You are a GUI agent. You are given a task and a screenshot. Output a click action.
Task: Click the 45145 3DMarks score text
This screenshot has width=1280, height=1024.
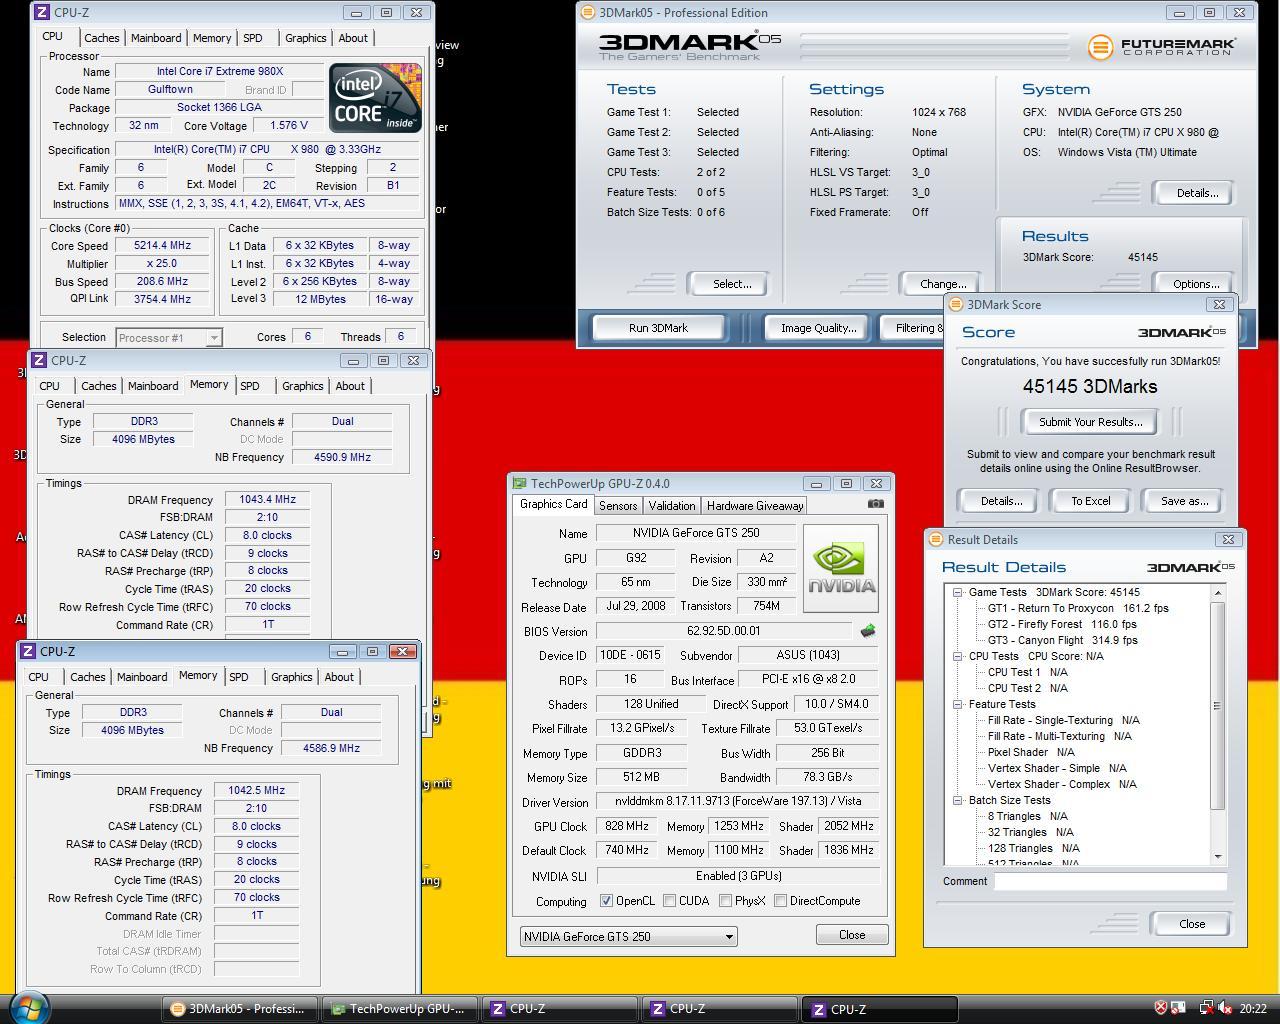(1090, 387)
